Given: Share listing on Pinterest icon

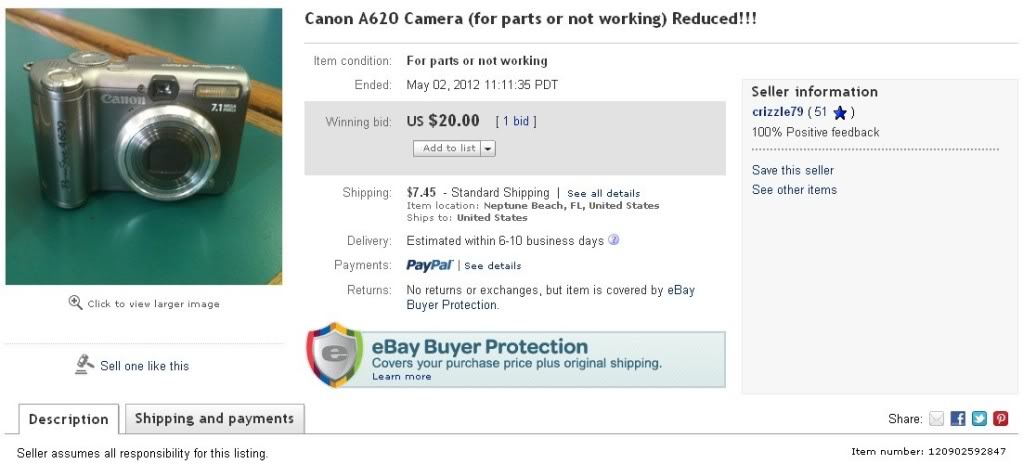Looking at the screenshot, I should [x=1000, y=419].
